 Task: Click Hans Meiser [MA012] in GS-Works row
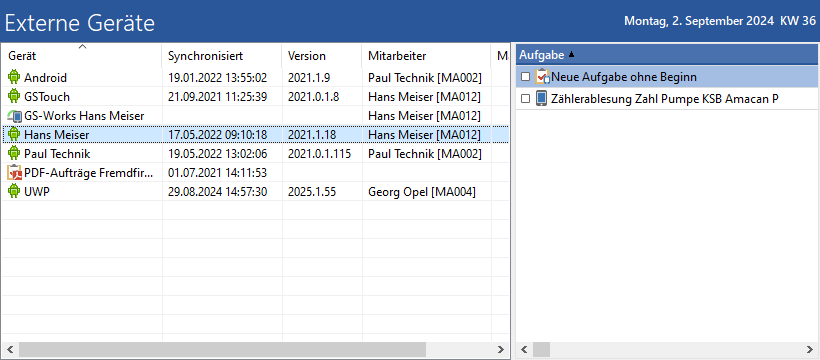(424, 116)
